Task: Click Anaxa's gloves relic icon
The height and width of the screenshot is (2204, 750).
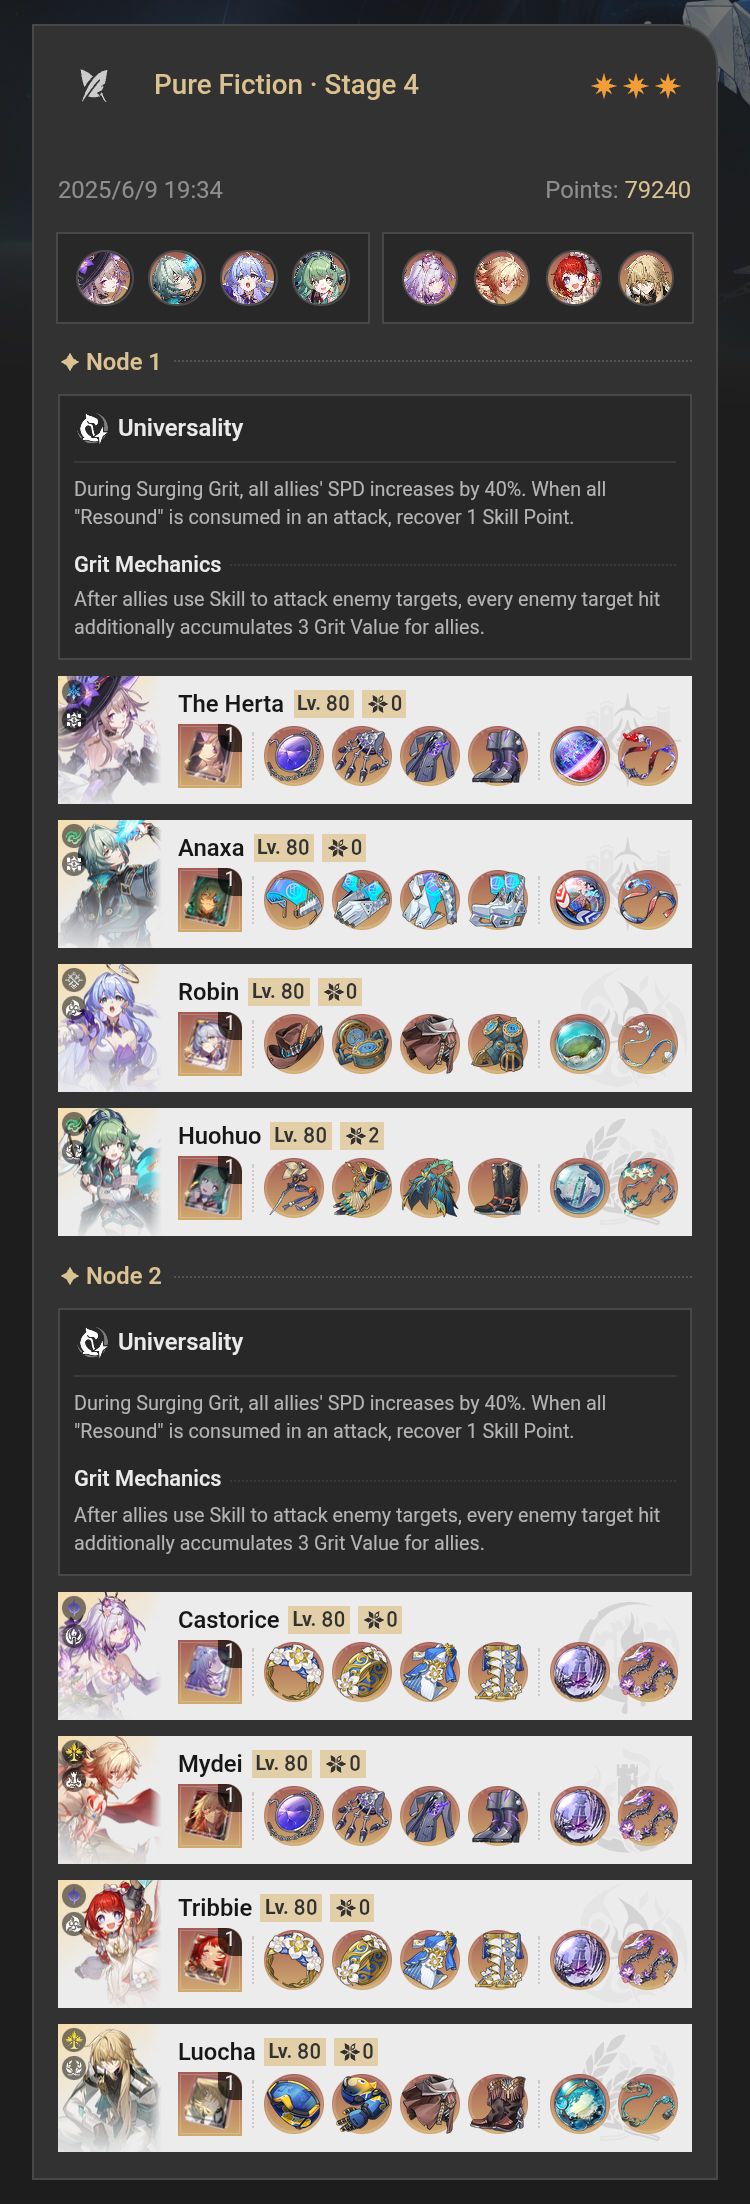Action: [362, 900]
